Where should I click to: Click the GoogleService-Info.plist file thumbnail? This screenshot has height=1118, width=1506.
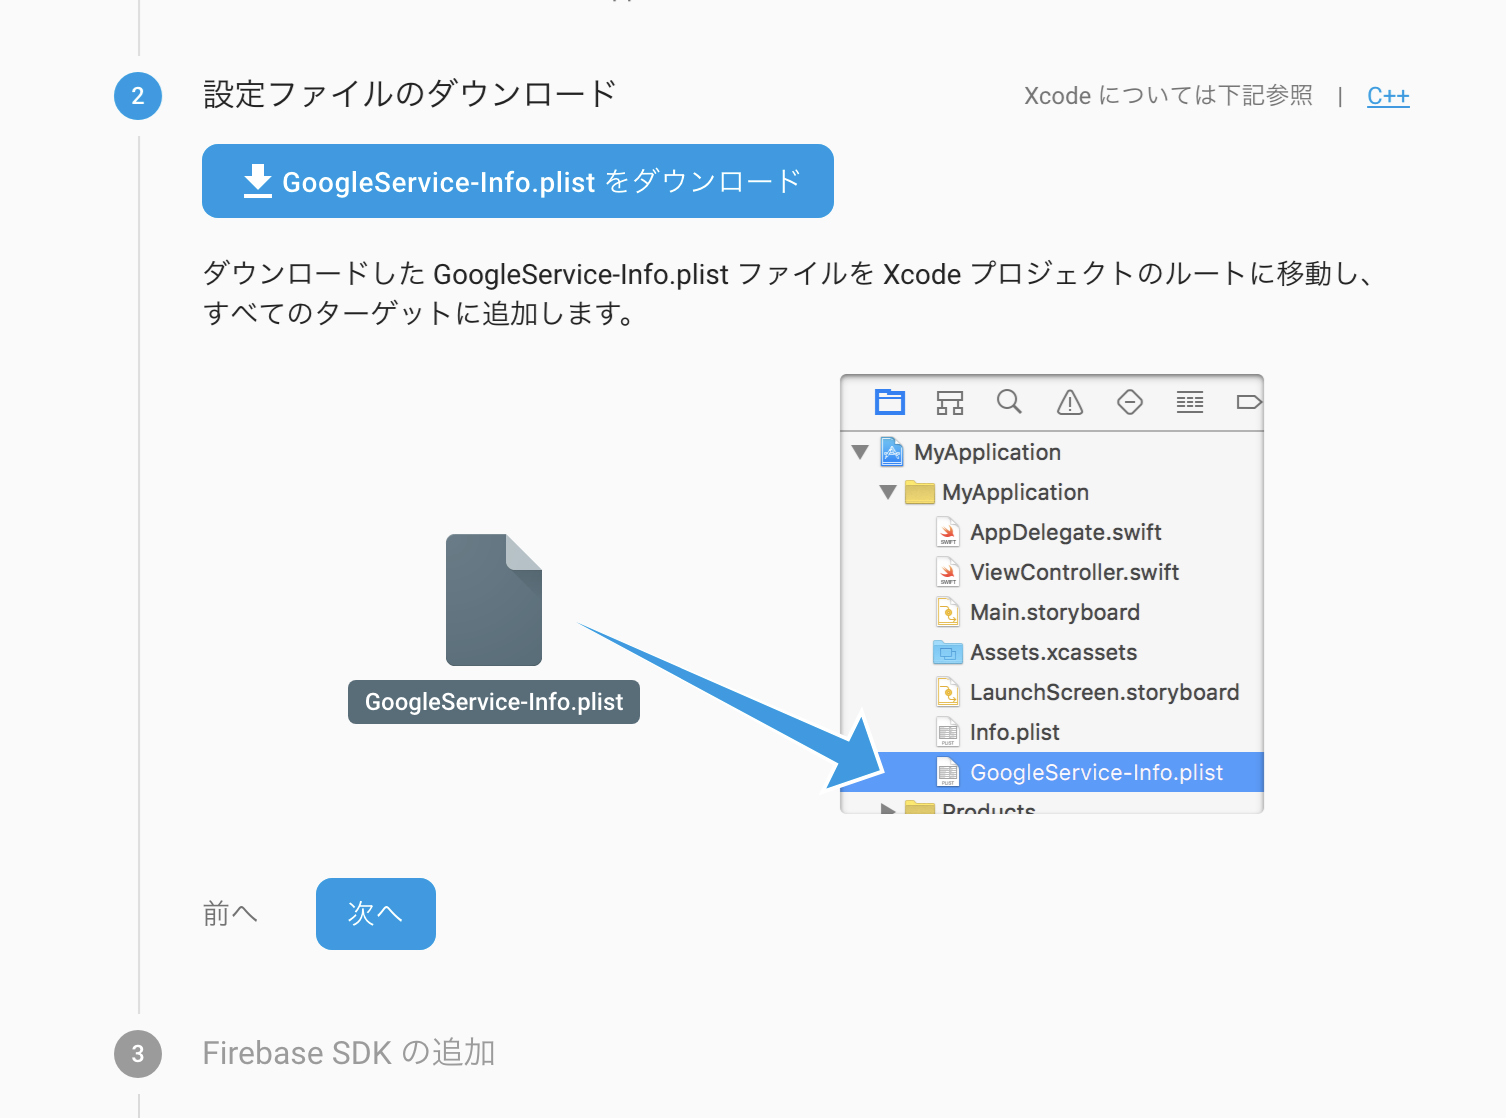(x=493, y=600)
